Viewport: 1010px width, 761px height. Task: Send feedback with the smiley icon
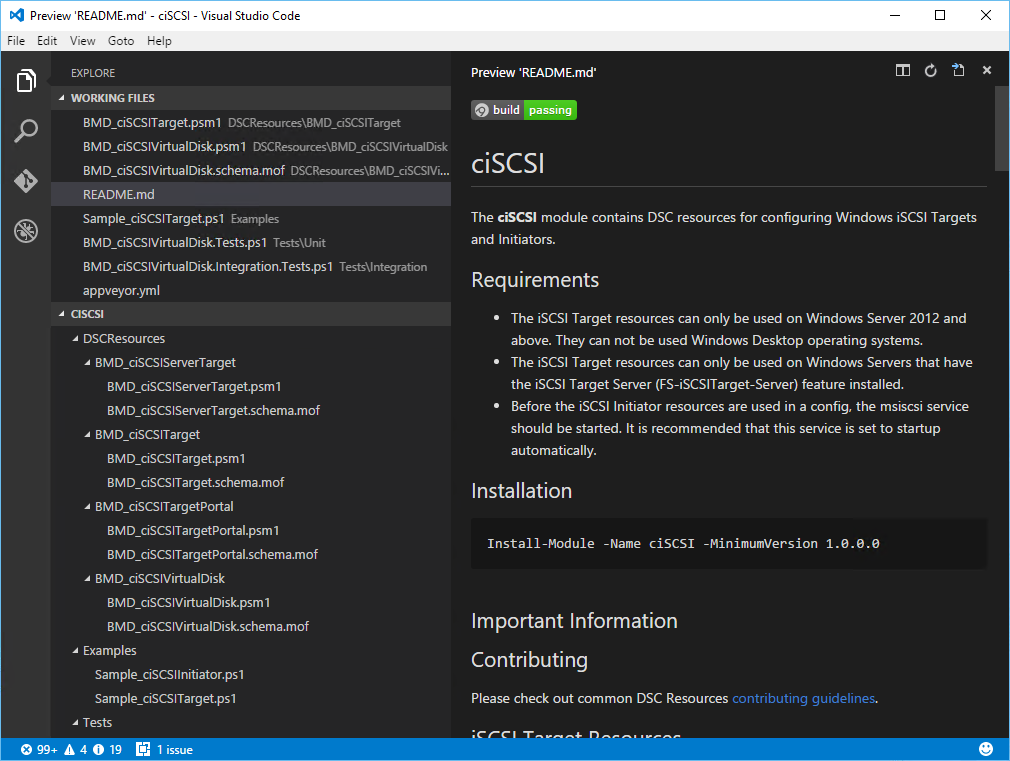point(986,749)
